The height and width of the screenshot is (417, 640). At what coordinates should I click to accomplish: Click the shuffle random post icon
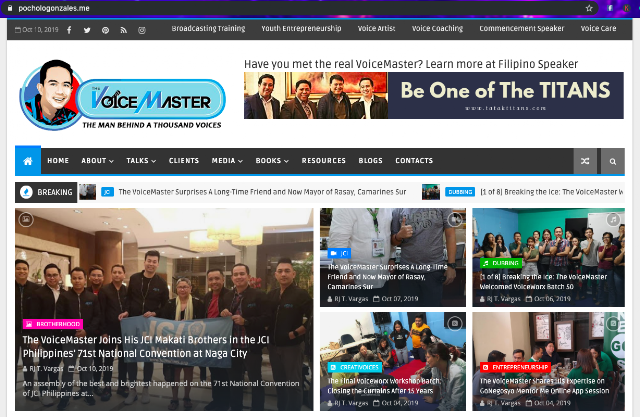tap(585, 161)
